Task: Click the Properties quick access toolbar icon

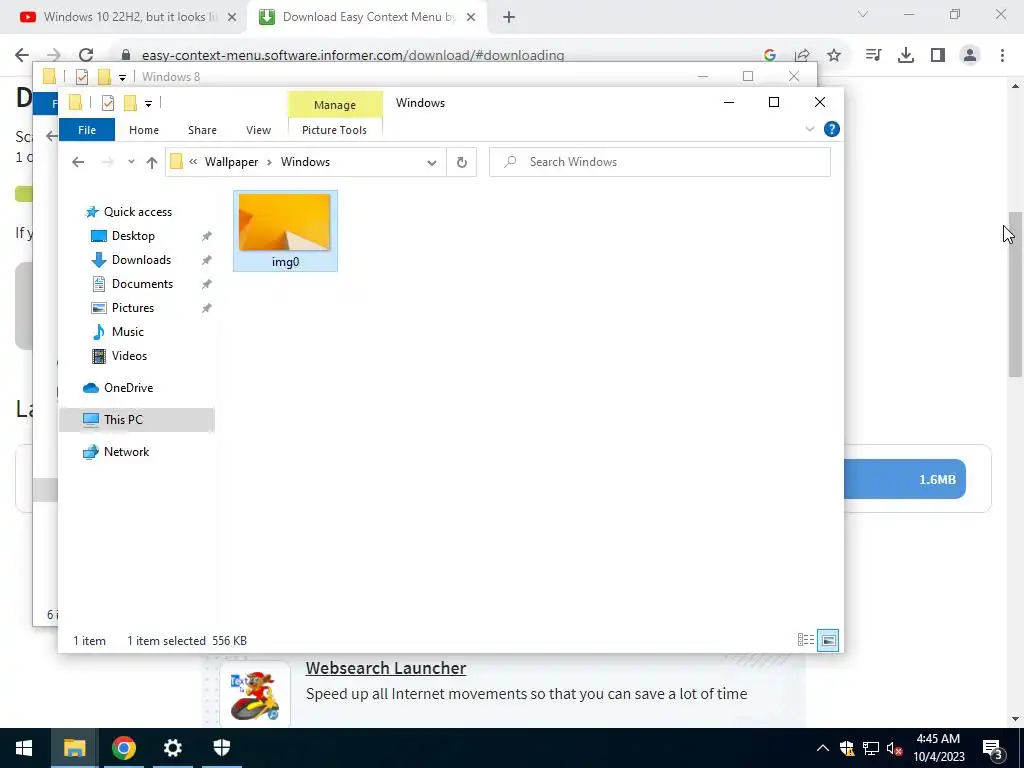Action: (108, 103)
